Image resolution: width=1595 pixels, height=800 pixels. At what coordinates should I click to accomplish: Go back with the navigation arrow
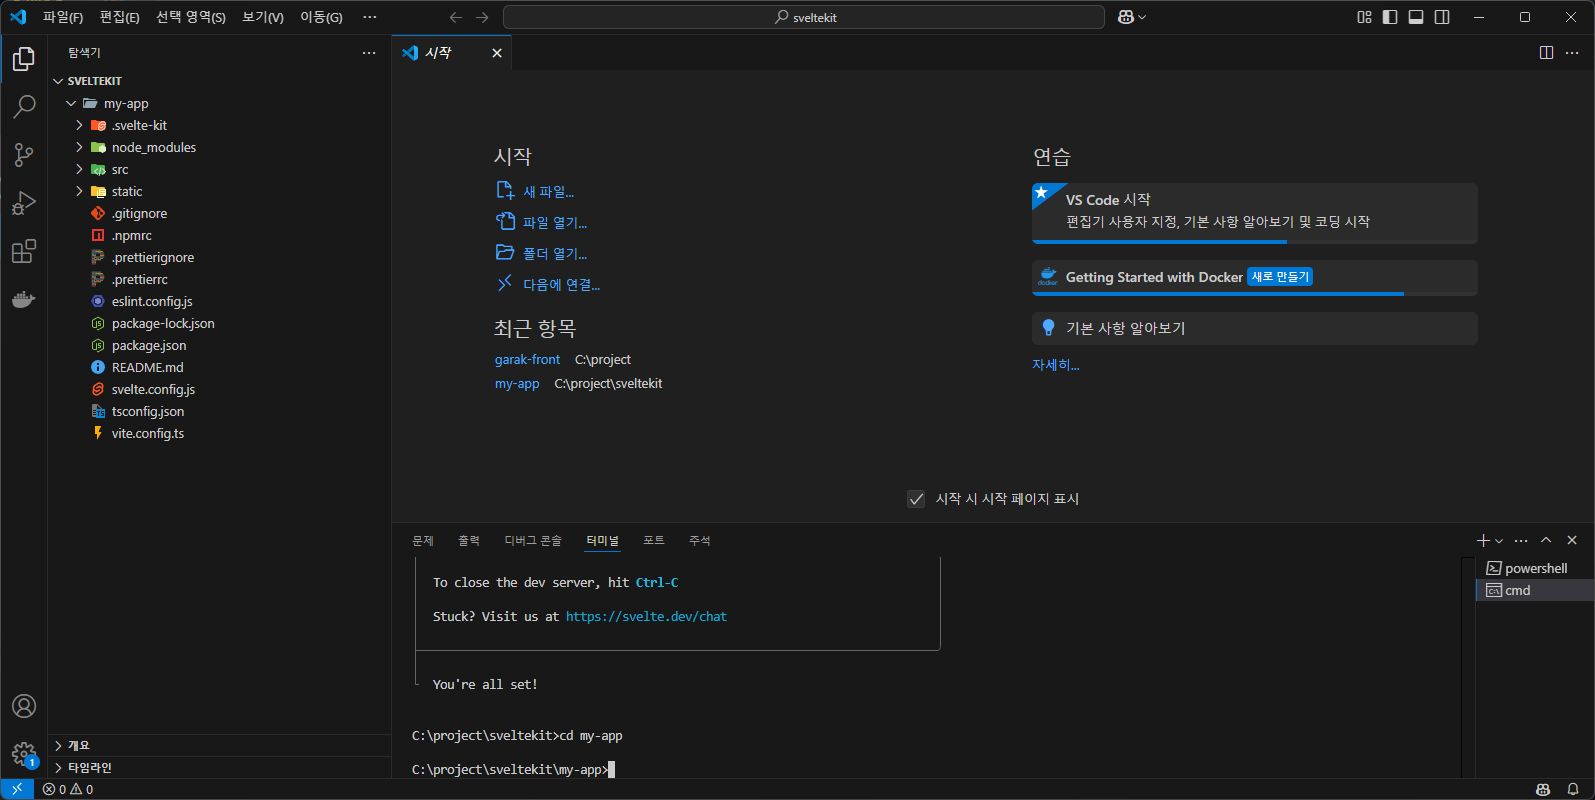click(x=456, y=17)
